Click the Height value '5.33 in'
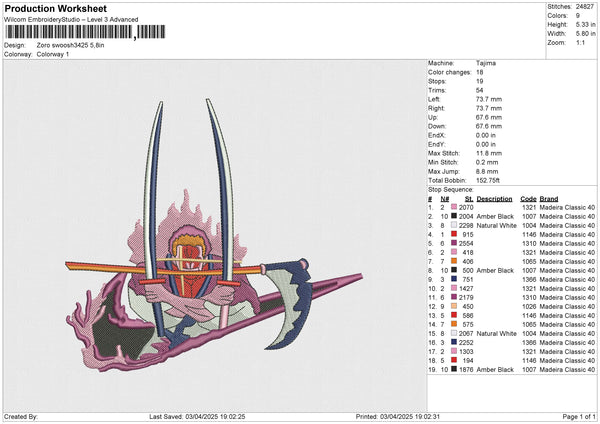600x424 pixels. click(585, 24)
